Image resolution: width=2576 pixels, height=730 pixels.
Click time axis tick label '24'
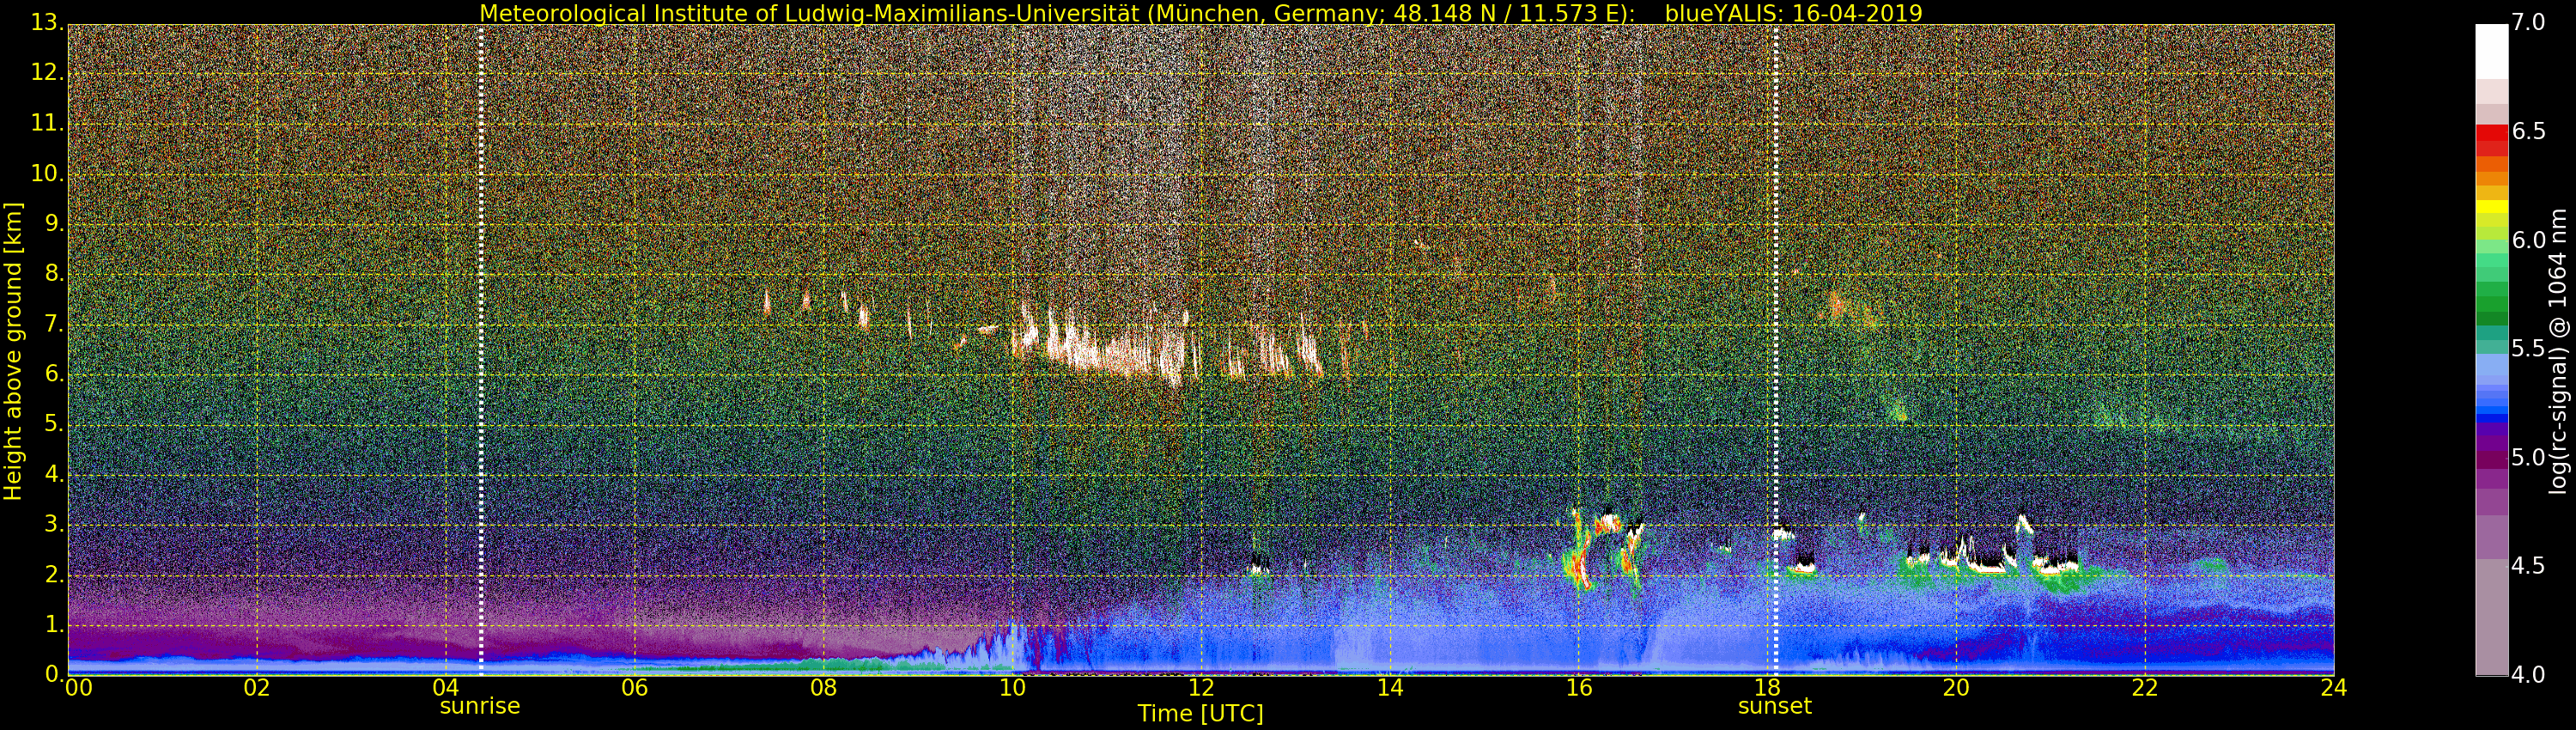tap(2334, 688)
